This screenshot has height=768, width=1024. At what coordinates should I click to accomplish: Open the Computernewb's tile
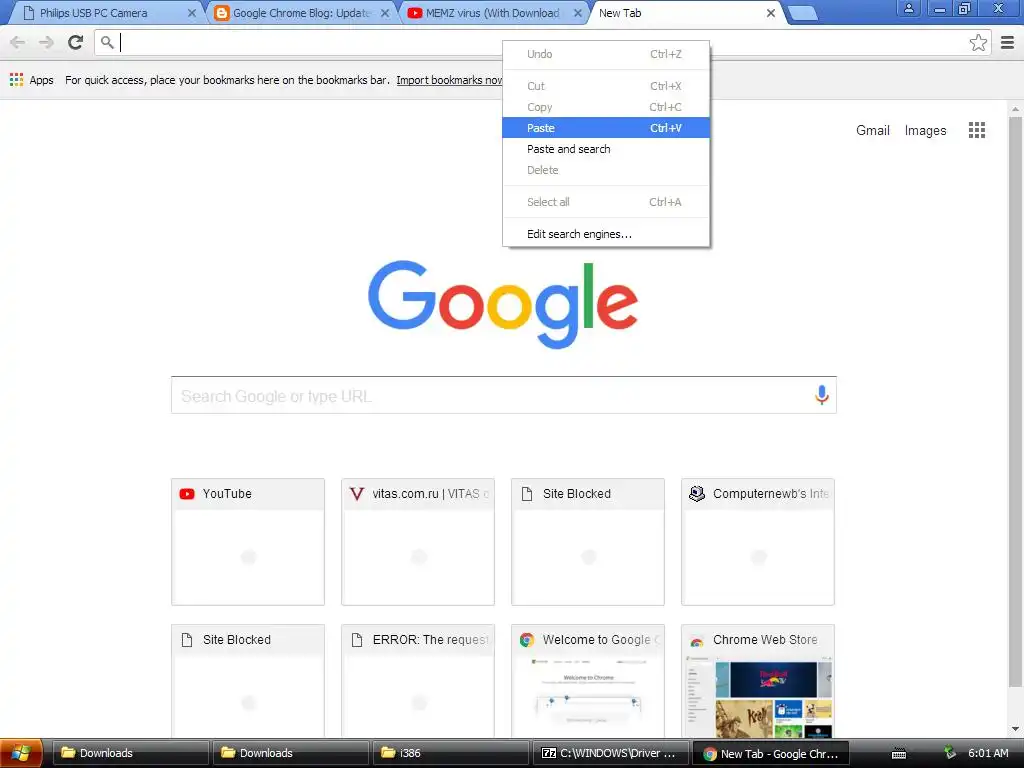tap(758, 541)
